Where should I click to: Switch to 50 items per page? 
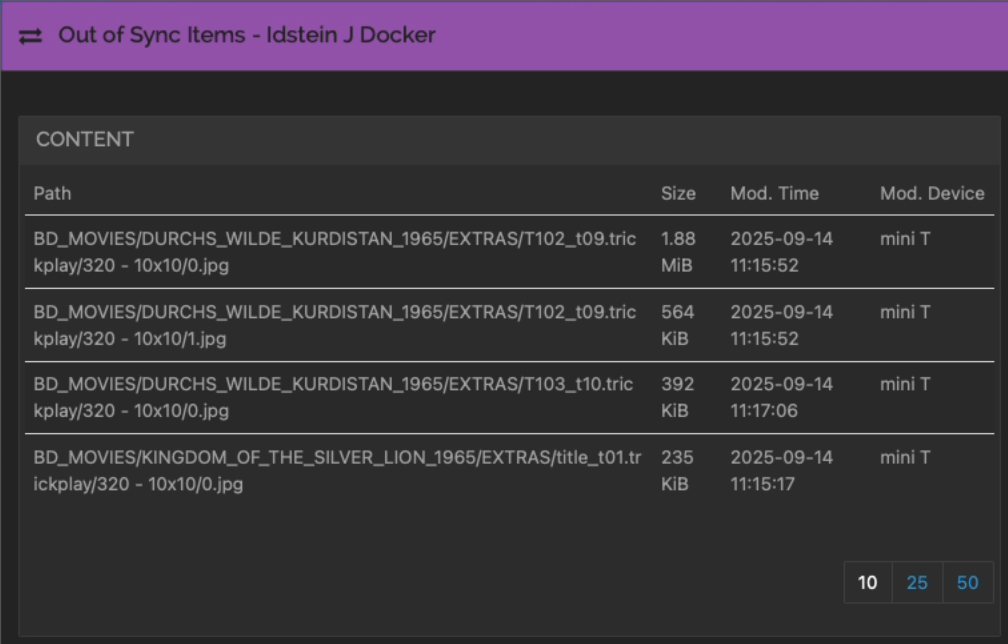pyautogui.click(x=967, y=583)
